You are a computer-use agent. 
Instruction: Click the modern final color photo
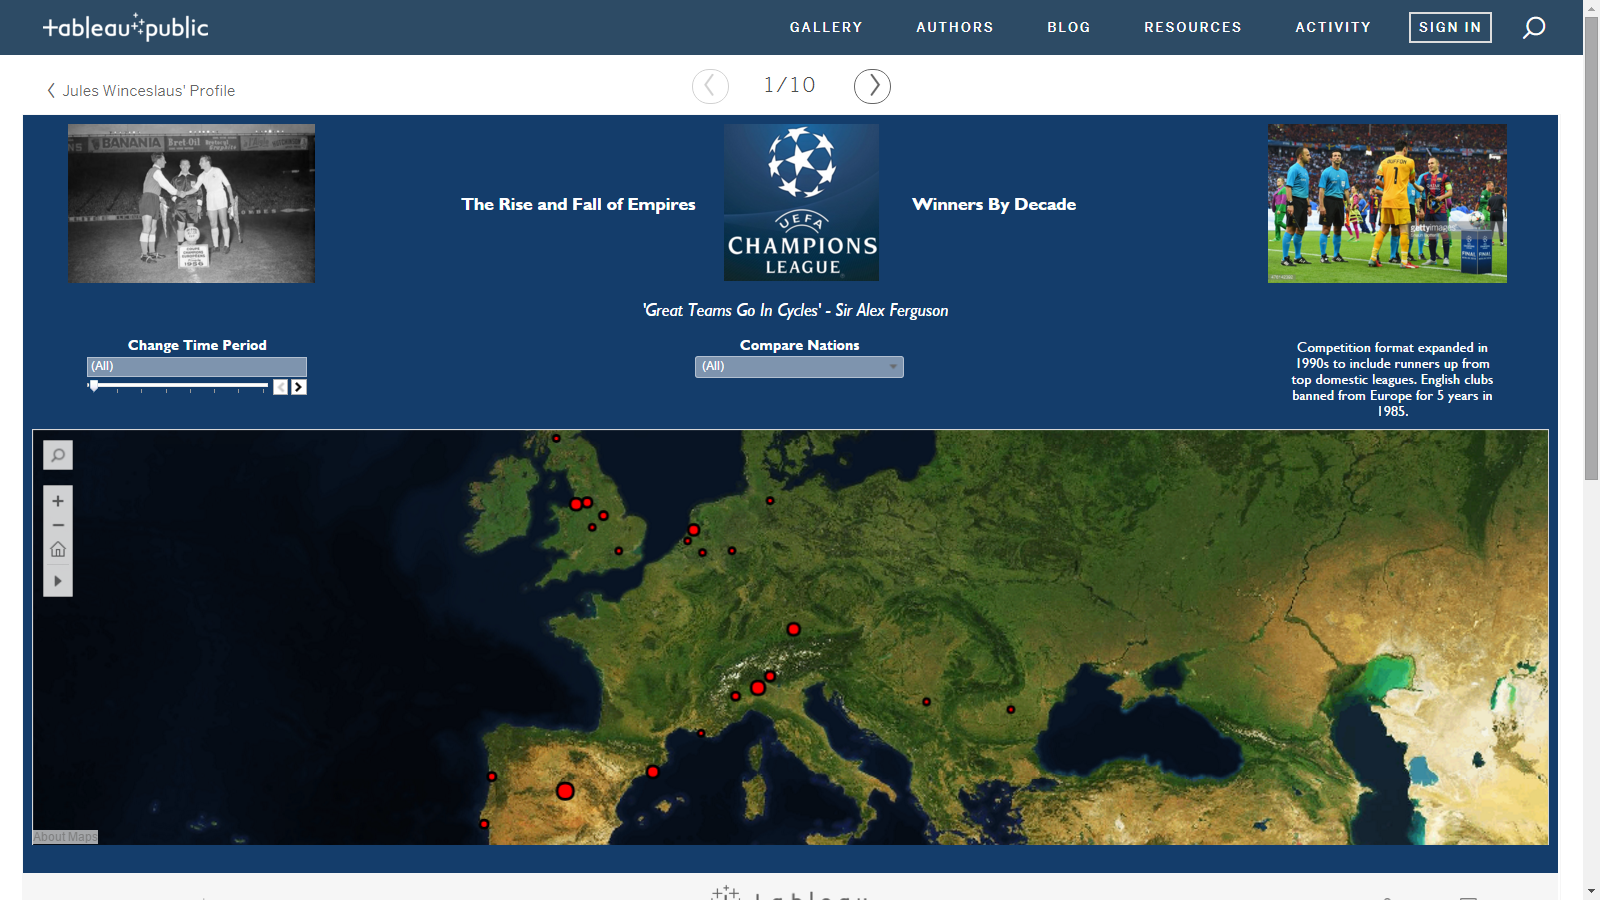click(x=1387, y=203)
